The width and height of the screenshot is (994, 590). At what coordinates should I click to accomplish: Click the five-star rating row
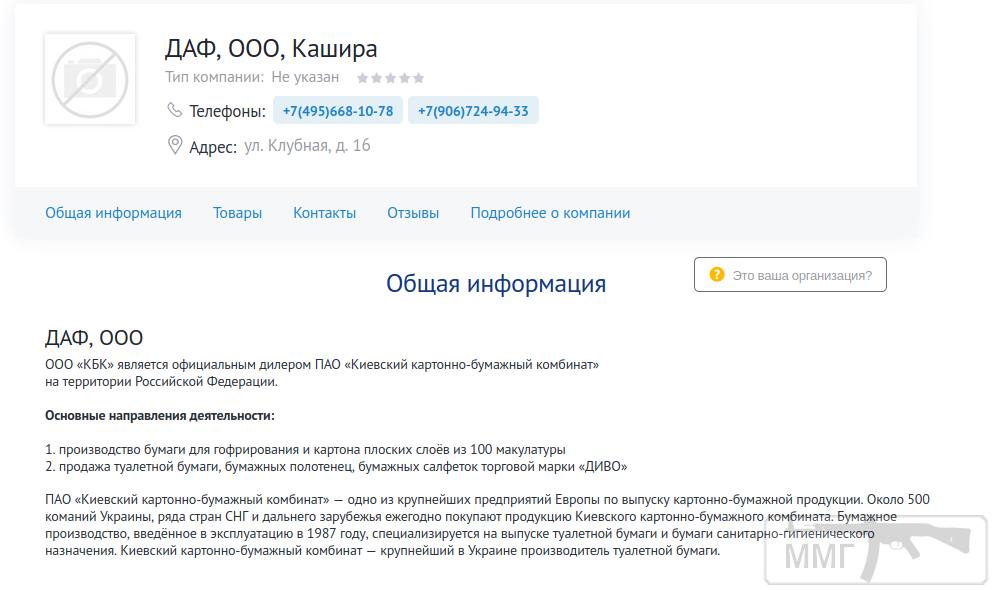(x=390, y=78)
